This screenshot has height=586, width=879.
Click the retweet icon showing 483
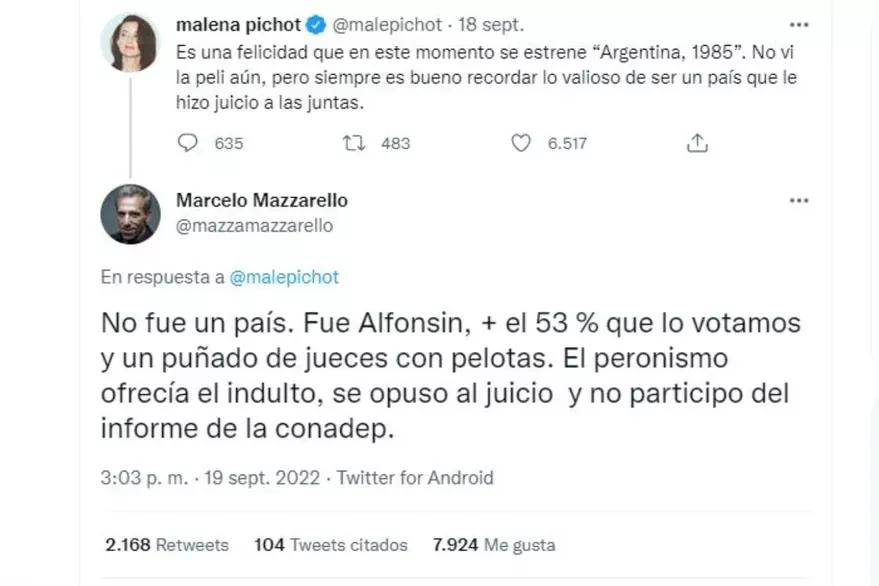pyautogui.click(x=353, y=143)
